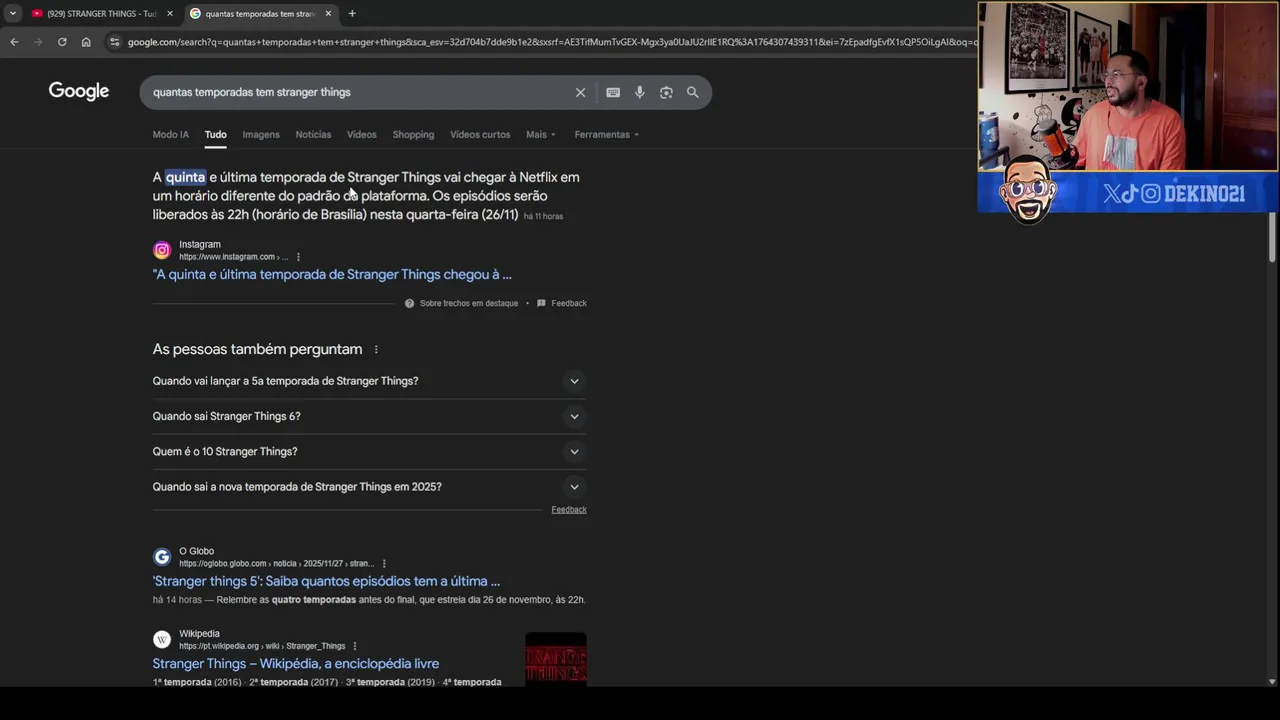Image resolution: width=1280 pixels, height=720 pixels.
Task: Open the three-dot menu beside 'As pessoas também perguntam'
Action: (376, 349)
